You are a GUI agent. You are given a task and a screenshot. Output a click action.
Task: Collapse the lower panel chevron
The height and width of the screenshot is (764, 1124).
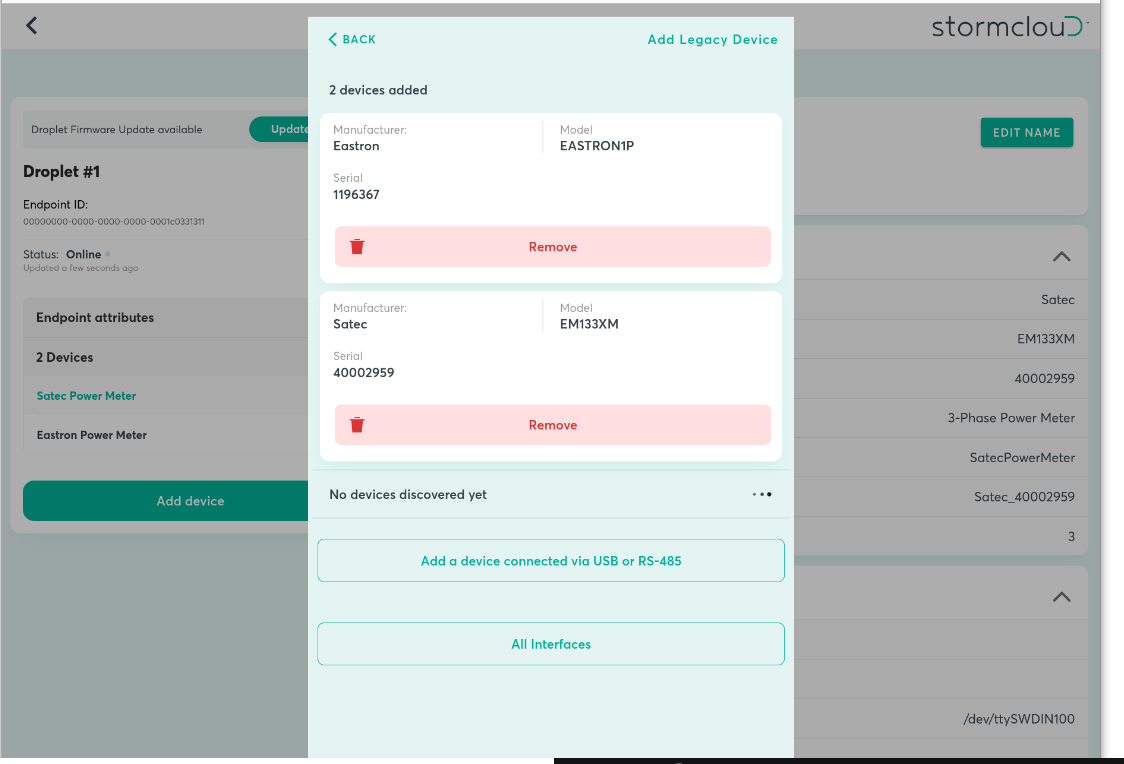(1062, 597)
